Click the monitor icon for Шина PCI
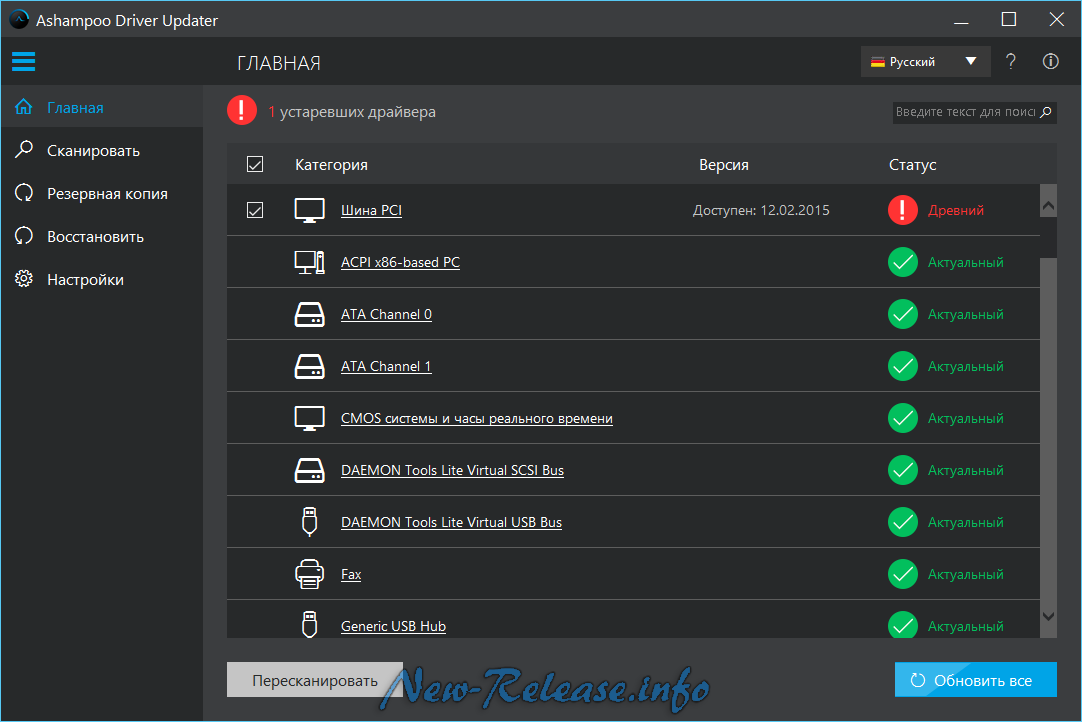 tap(309, 211)
